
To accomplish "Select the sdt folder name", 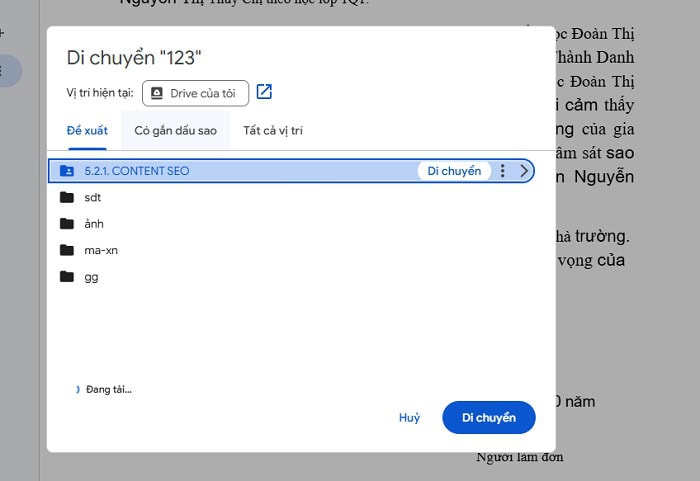I will click(x=93, y=197).
